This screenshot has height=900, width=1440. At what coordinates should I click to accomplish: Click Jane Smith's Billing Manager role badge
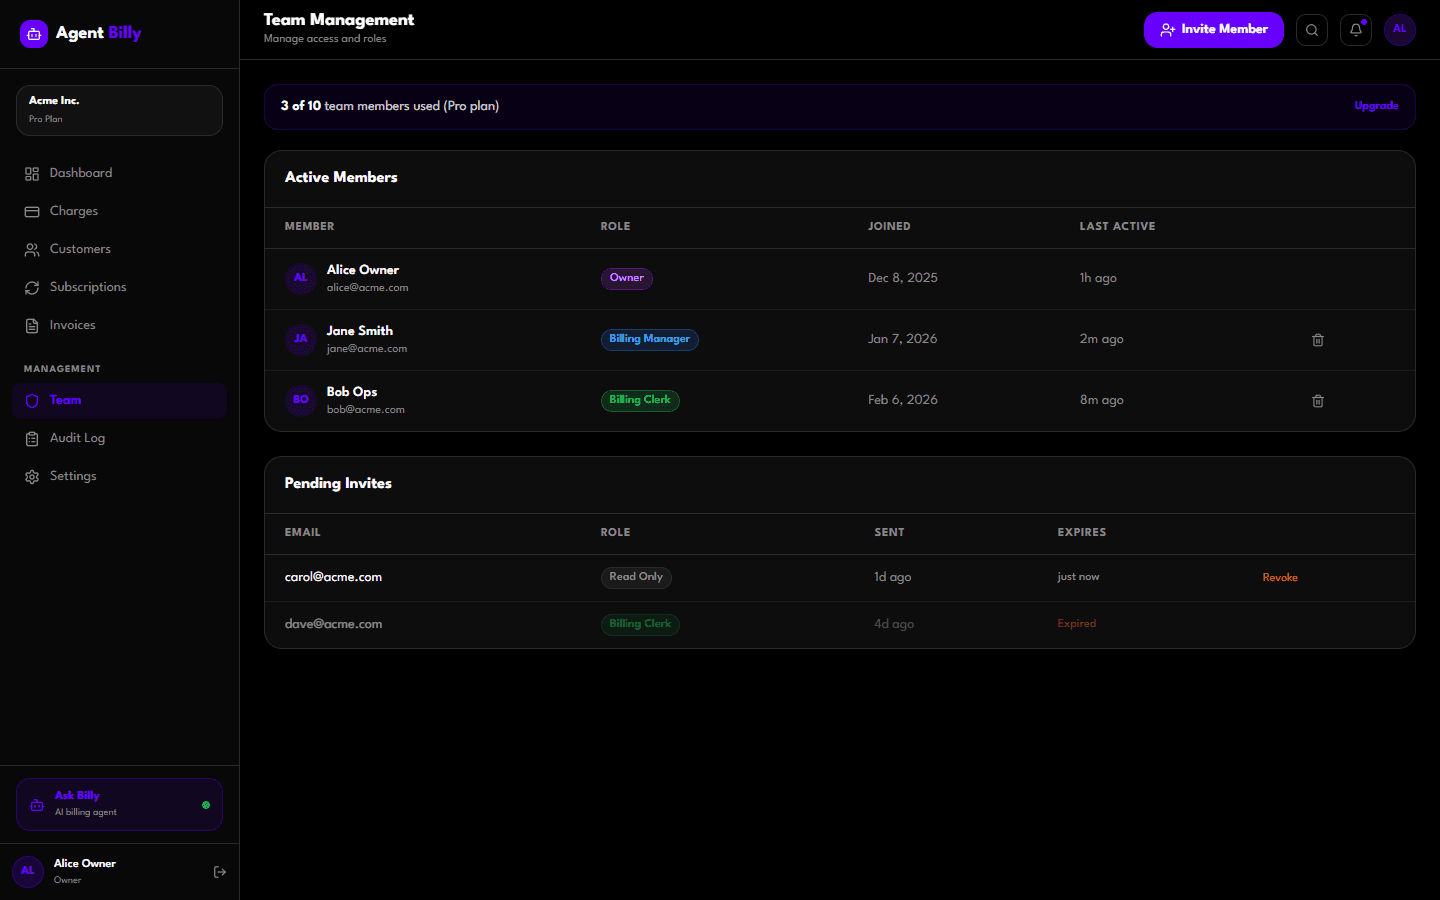649,340
